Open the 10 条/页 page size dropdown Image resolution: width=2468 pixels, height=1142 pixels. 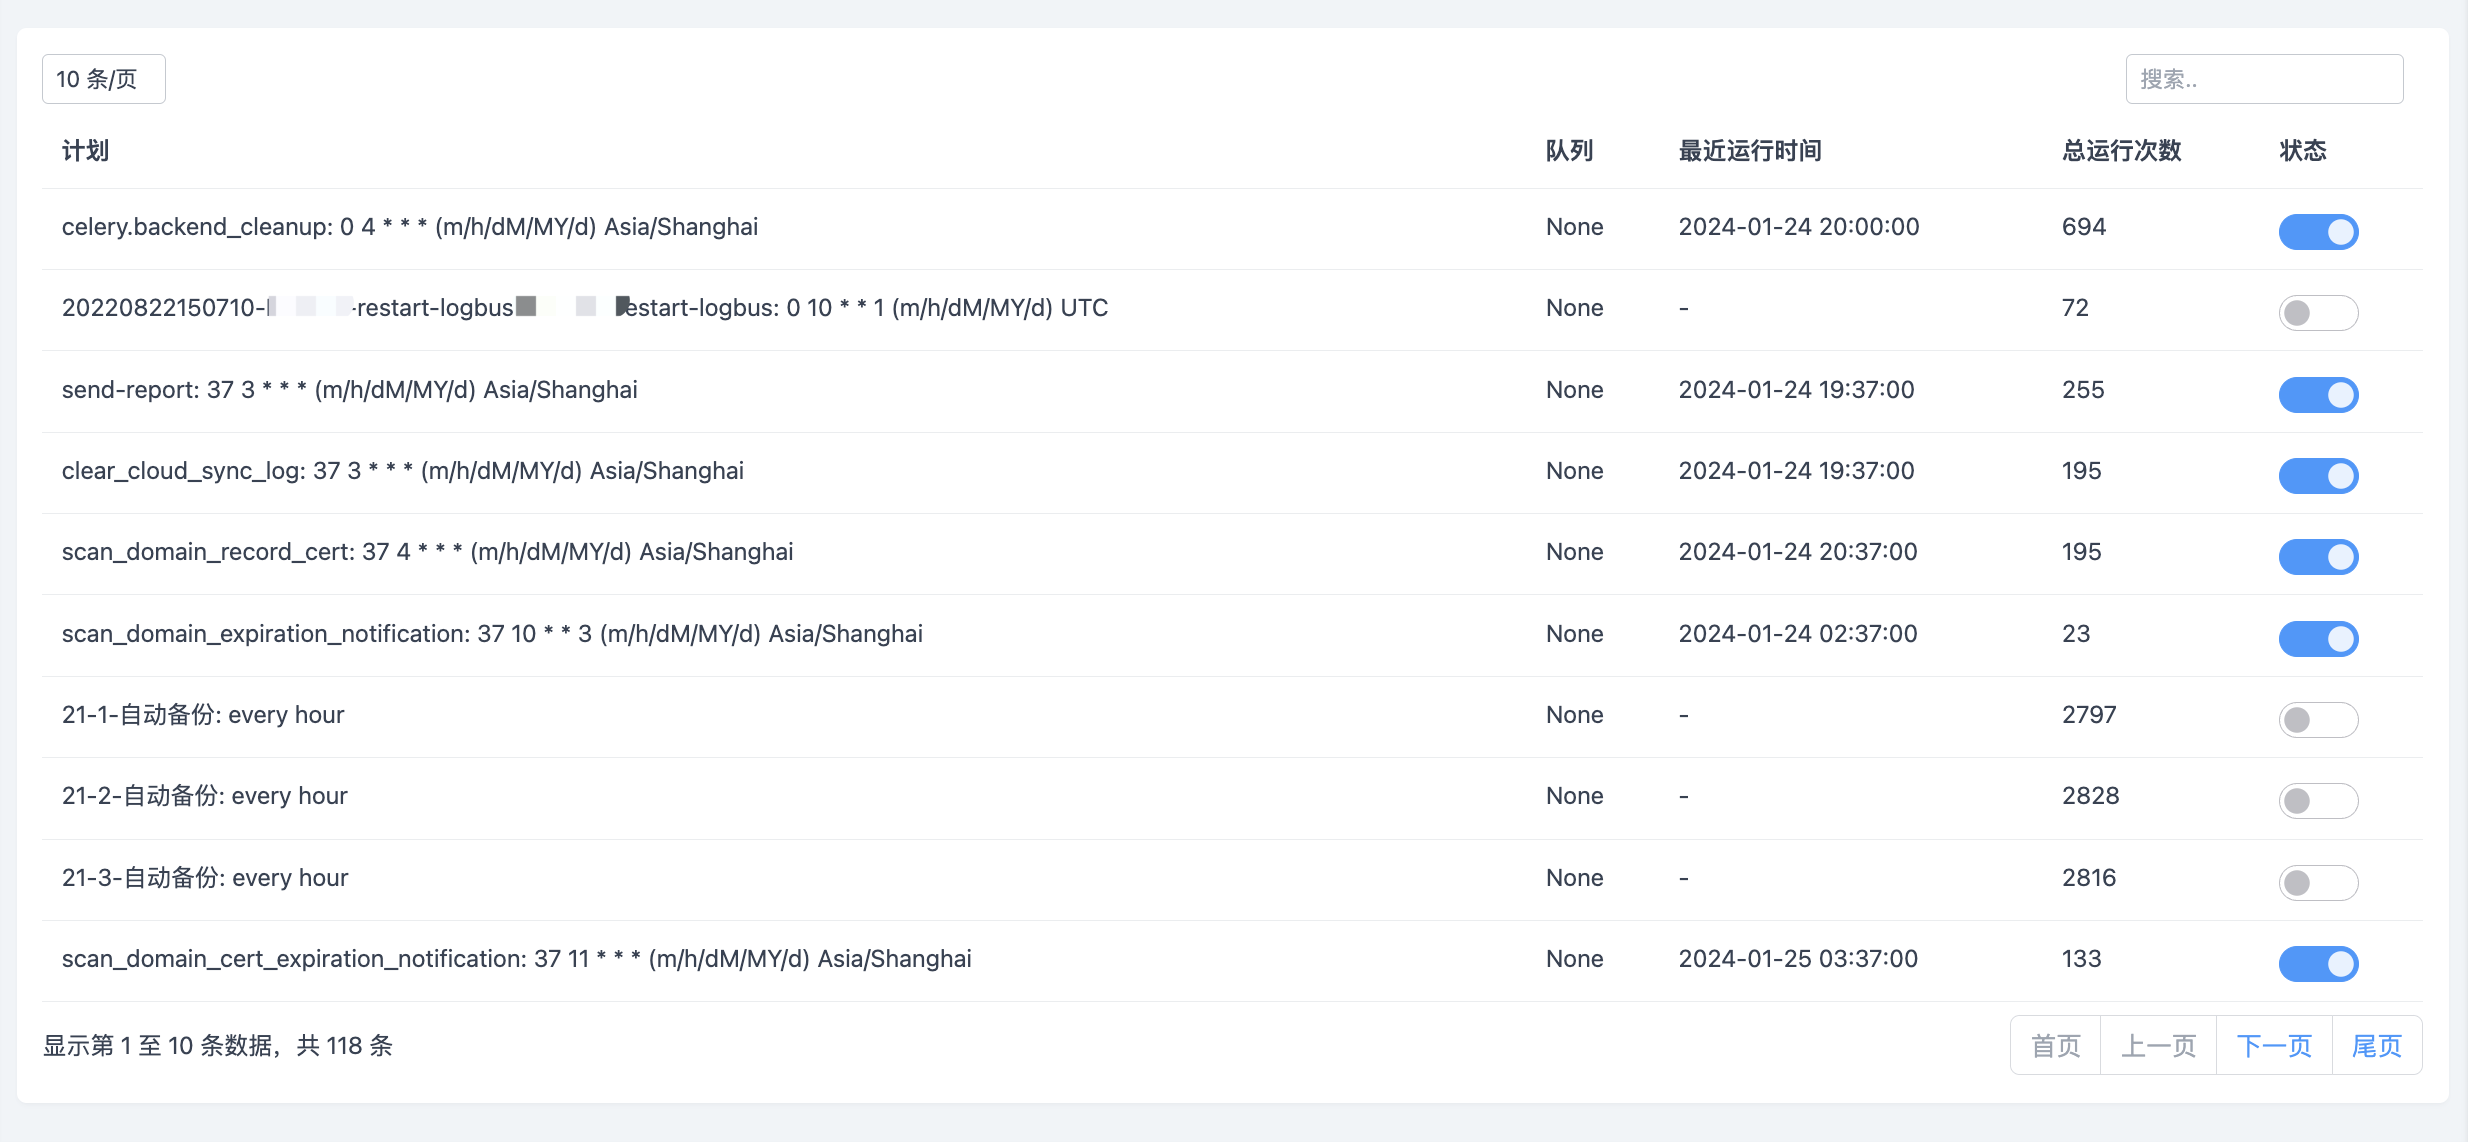point(103,79)
